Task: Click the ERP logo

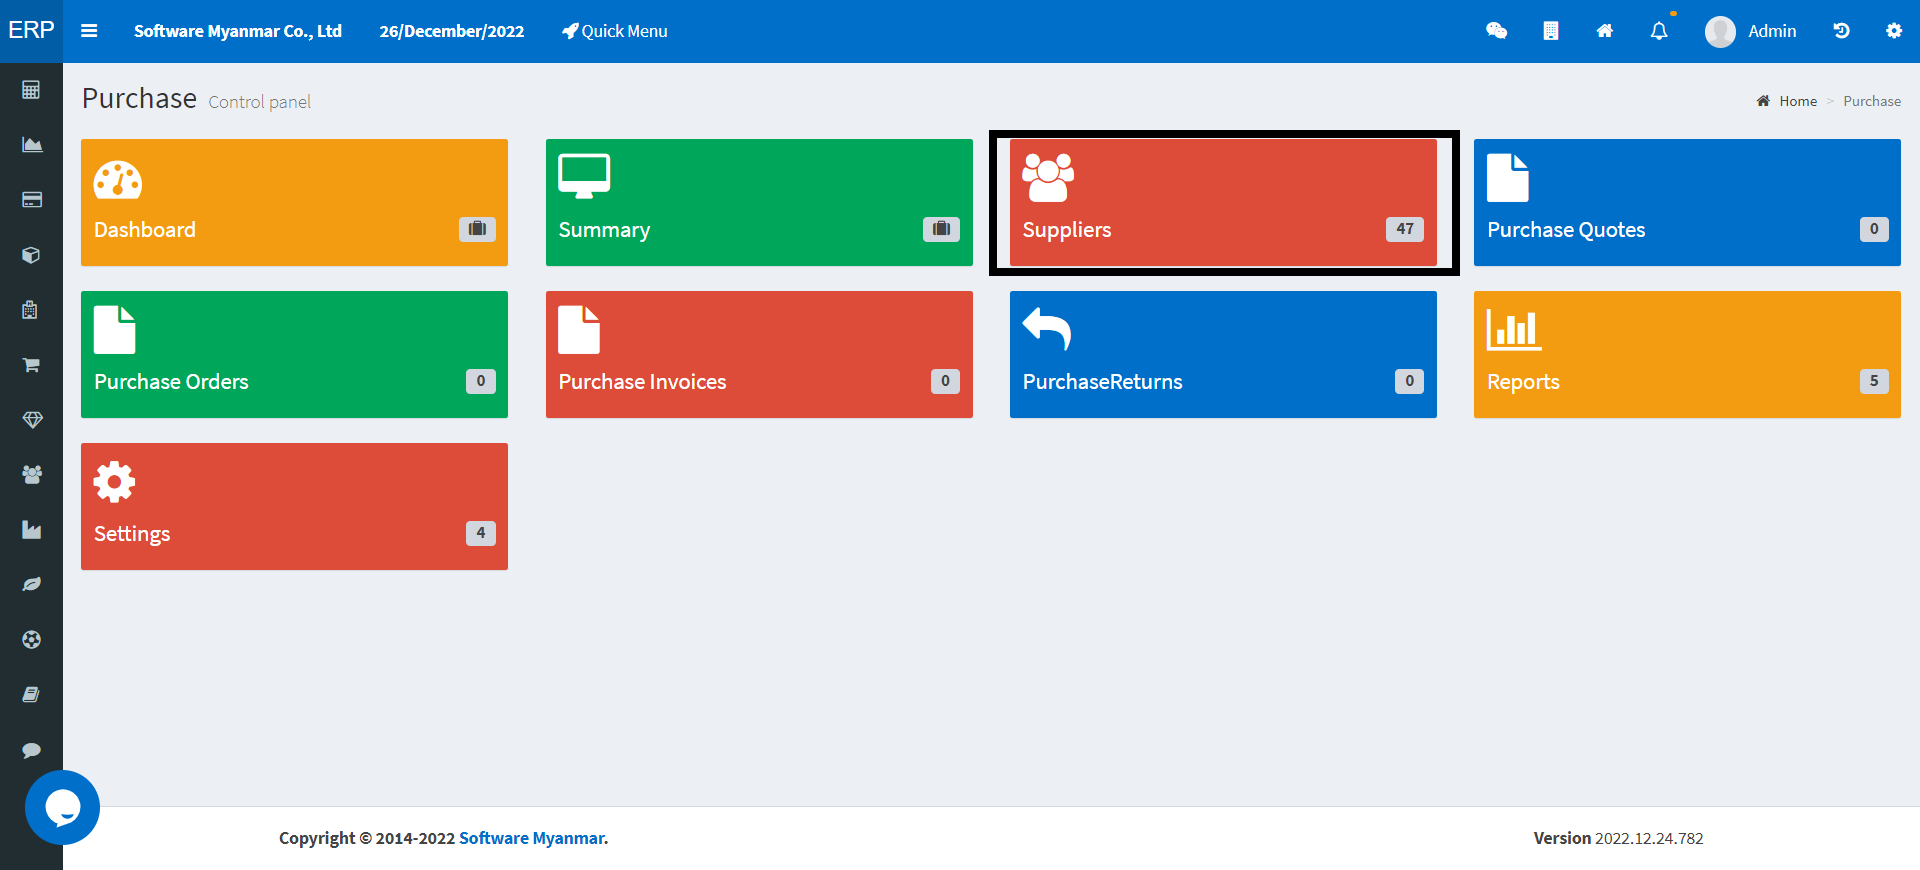Action: coord(31,30)
